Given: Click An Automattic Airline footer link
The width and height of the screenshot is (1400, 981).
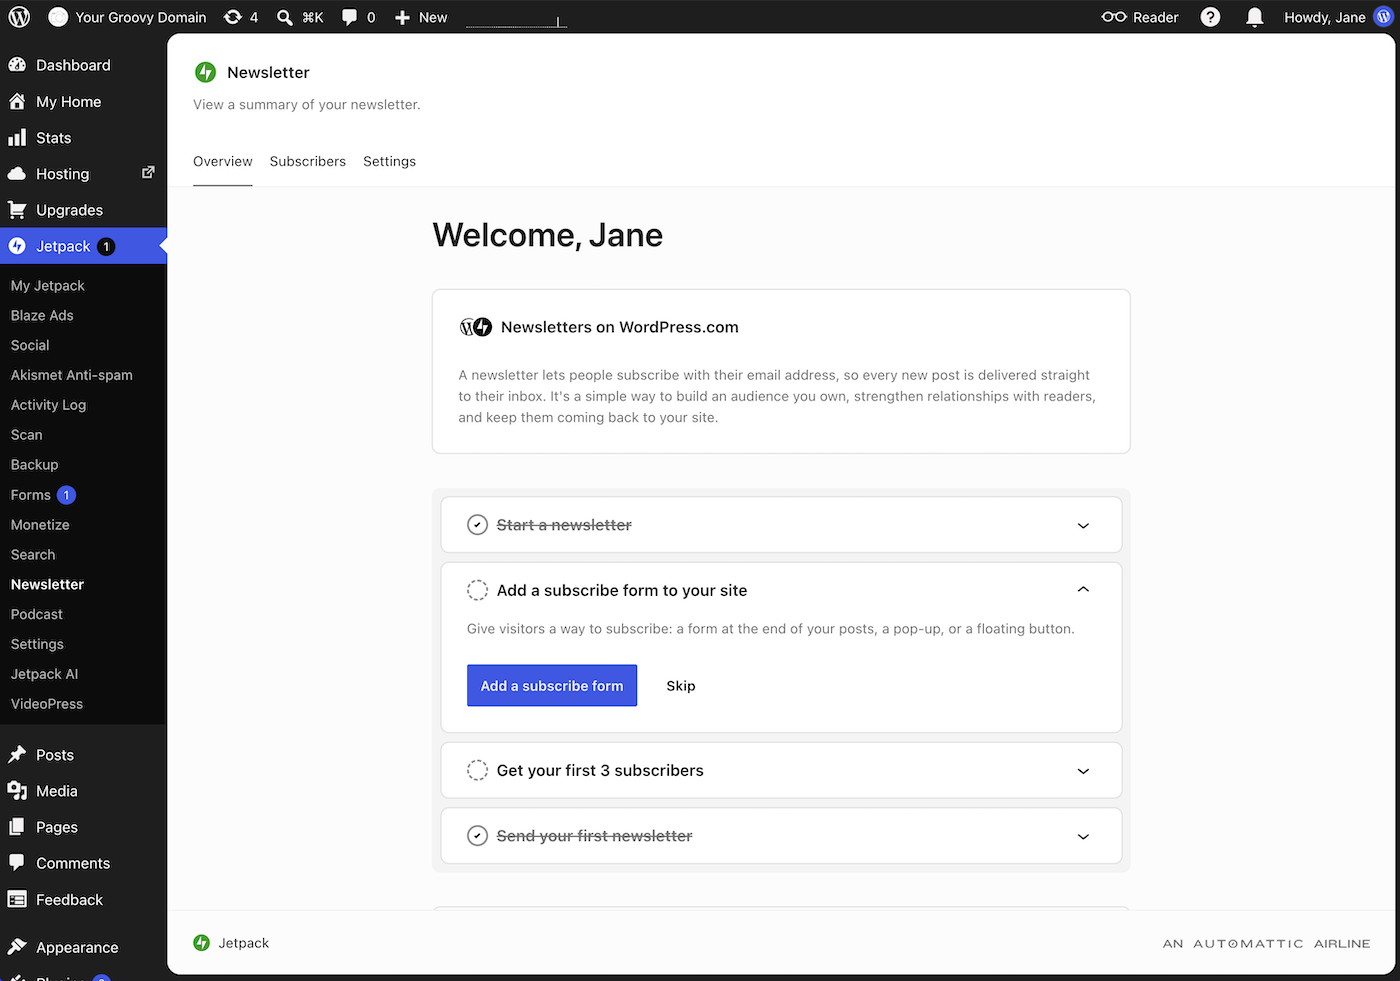Looking at the screenshot, I should (x=1267, y=943).
